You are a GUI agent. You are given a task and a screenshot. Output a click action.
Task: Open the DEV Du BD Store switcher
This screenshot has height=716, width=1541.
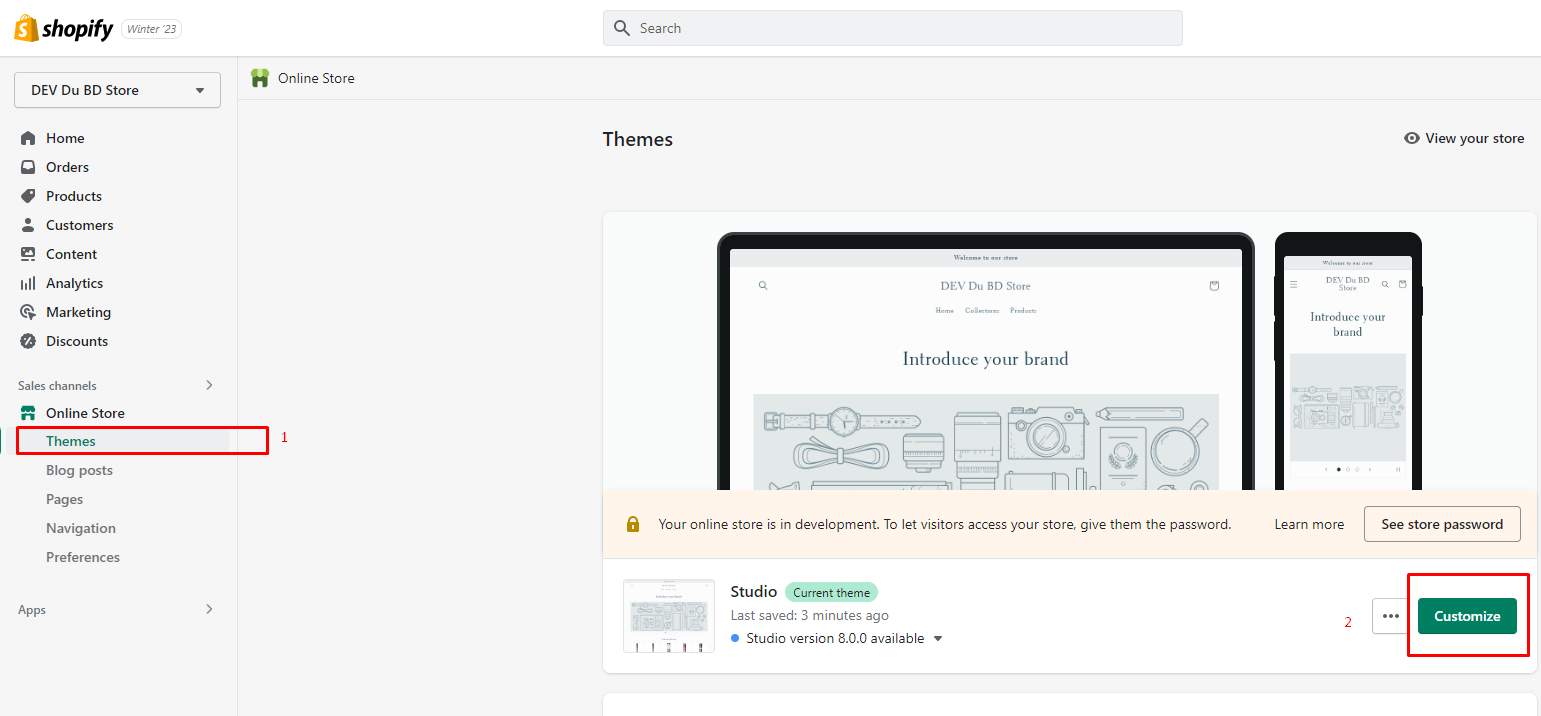[x=117, y=90]
